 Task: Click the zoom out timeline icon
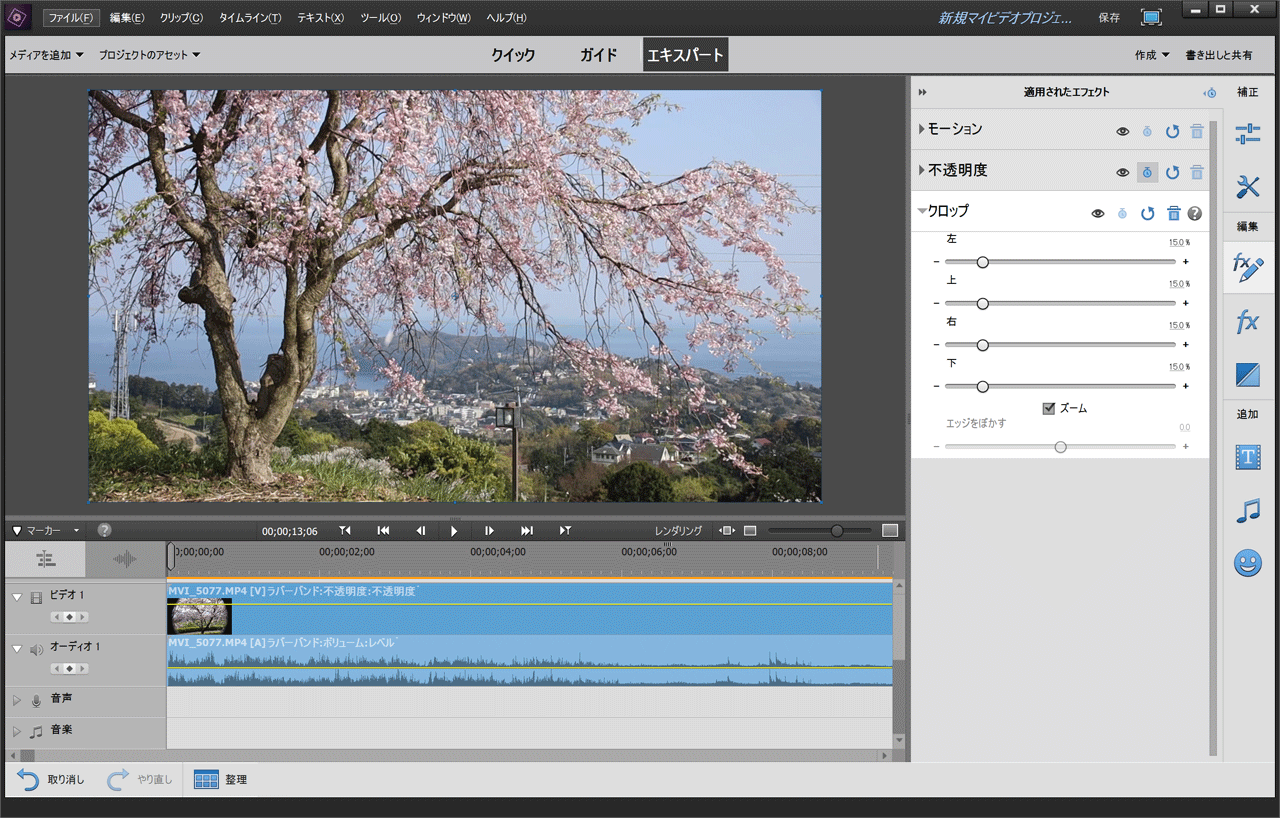click(x=751, y=530)
